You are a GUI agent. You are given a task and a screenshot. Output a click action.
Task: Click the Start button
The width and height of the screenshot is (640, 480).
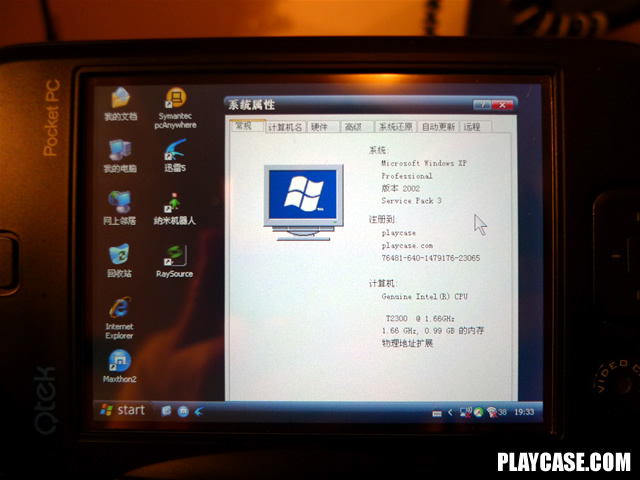[123, 410]
